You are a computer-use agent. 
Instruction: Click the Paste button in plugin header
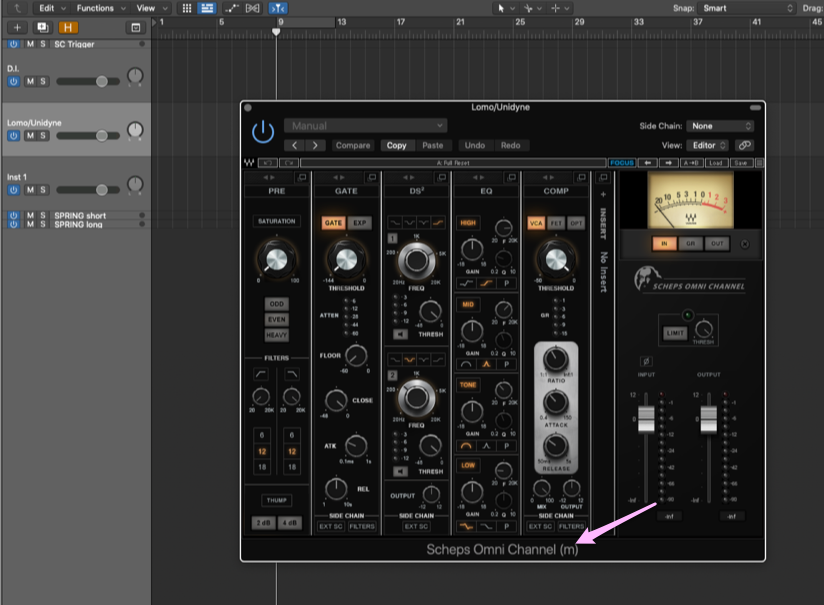coord(432,146)
